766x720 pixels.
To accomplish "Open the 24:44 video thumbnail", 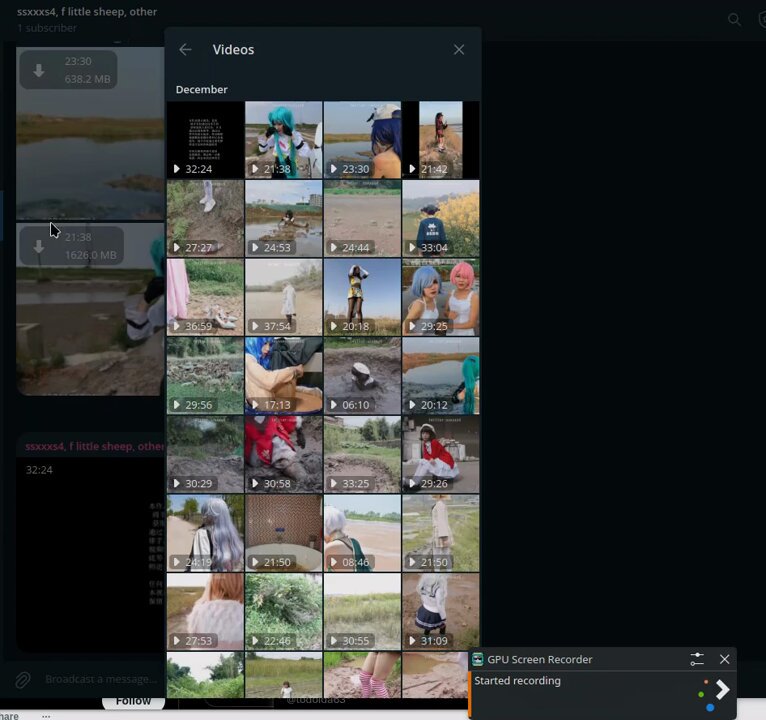I will [x=362, y=218].
